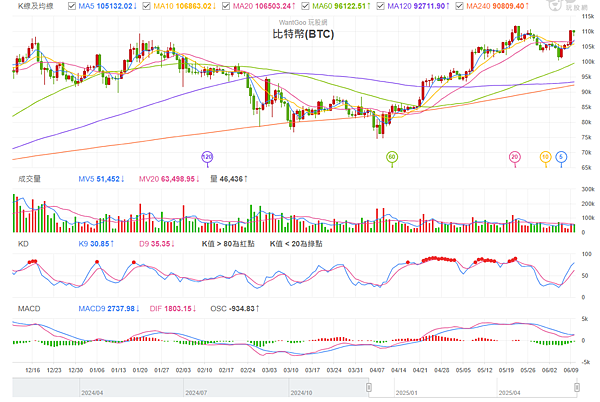
Task: Click the MA240 90809.40 value
Action: [x=497, y=6]
